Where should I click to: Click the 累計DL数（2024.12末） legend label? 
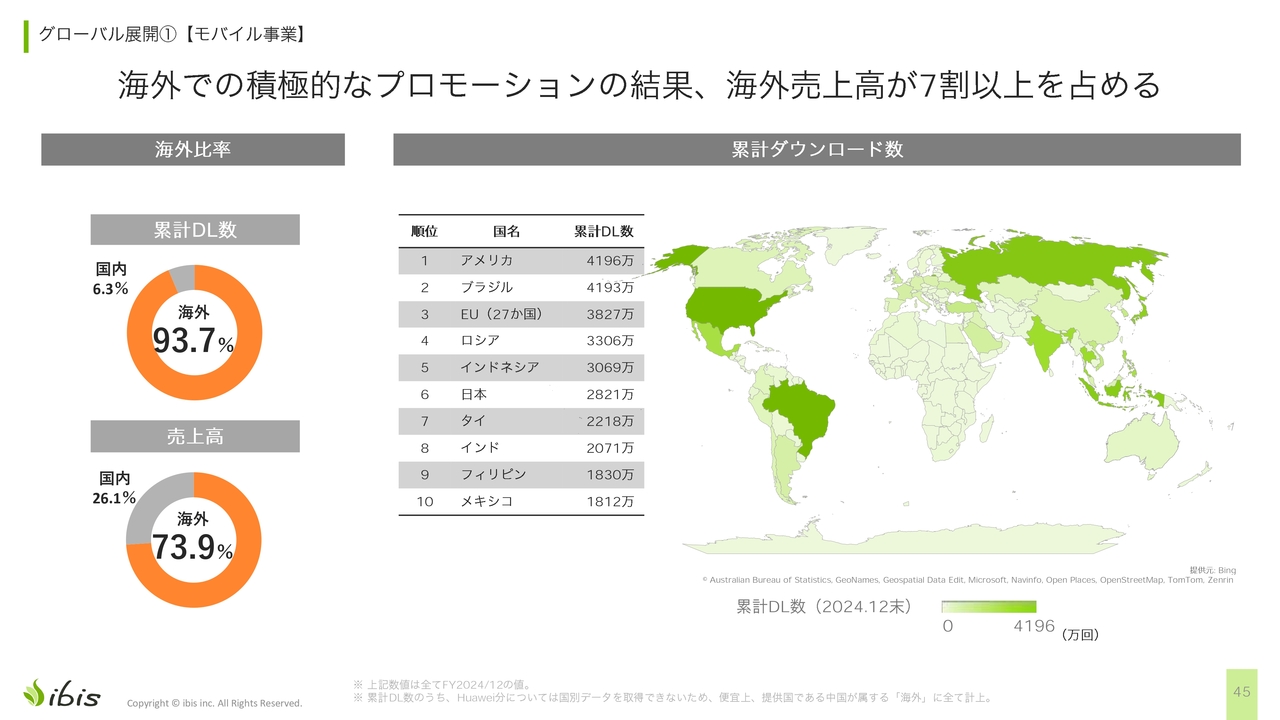tap(823, 607)
